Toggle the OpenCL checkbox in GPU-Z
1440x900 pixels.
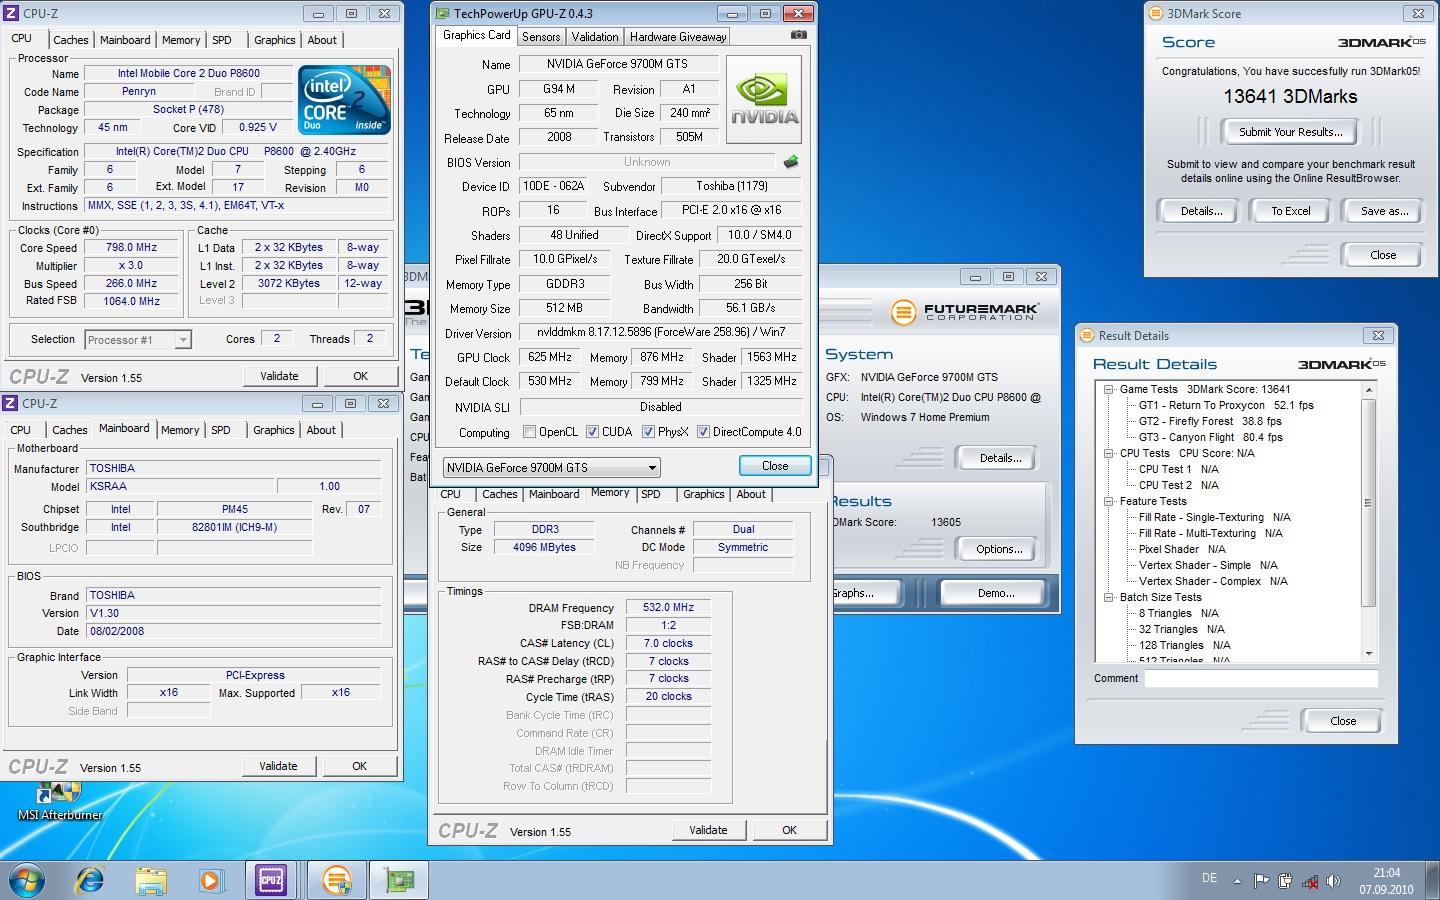click(x=530, y=432)
